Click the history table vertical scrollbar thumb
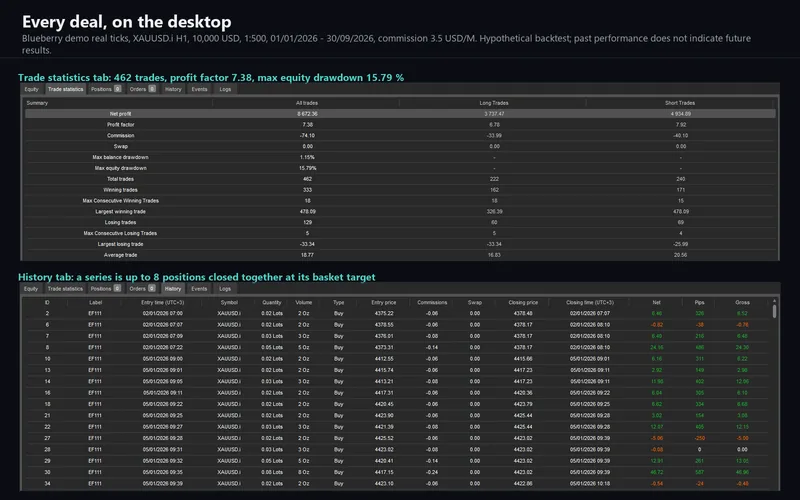800x500 pixels. click(774, 312)
